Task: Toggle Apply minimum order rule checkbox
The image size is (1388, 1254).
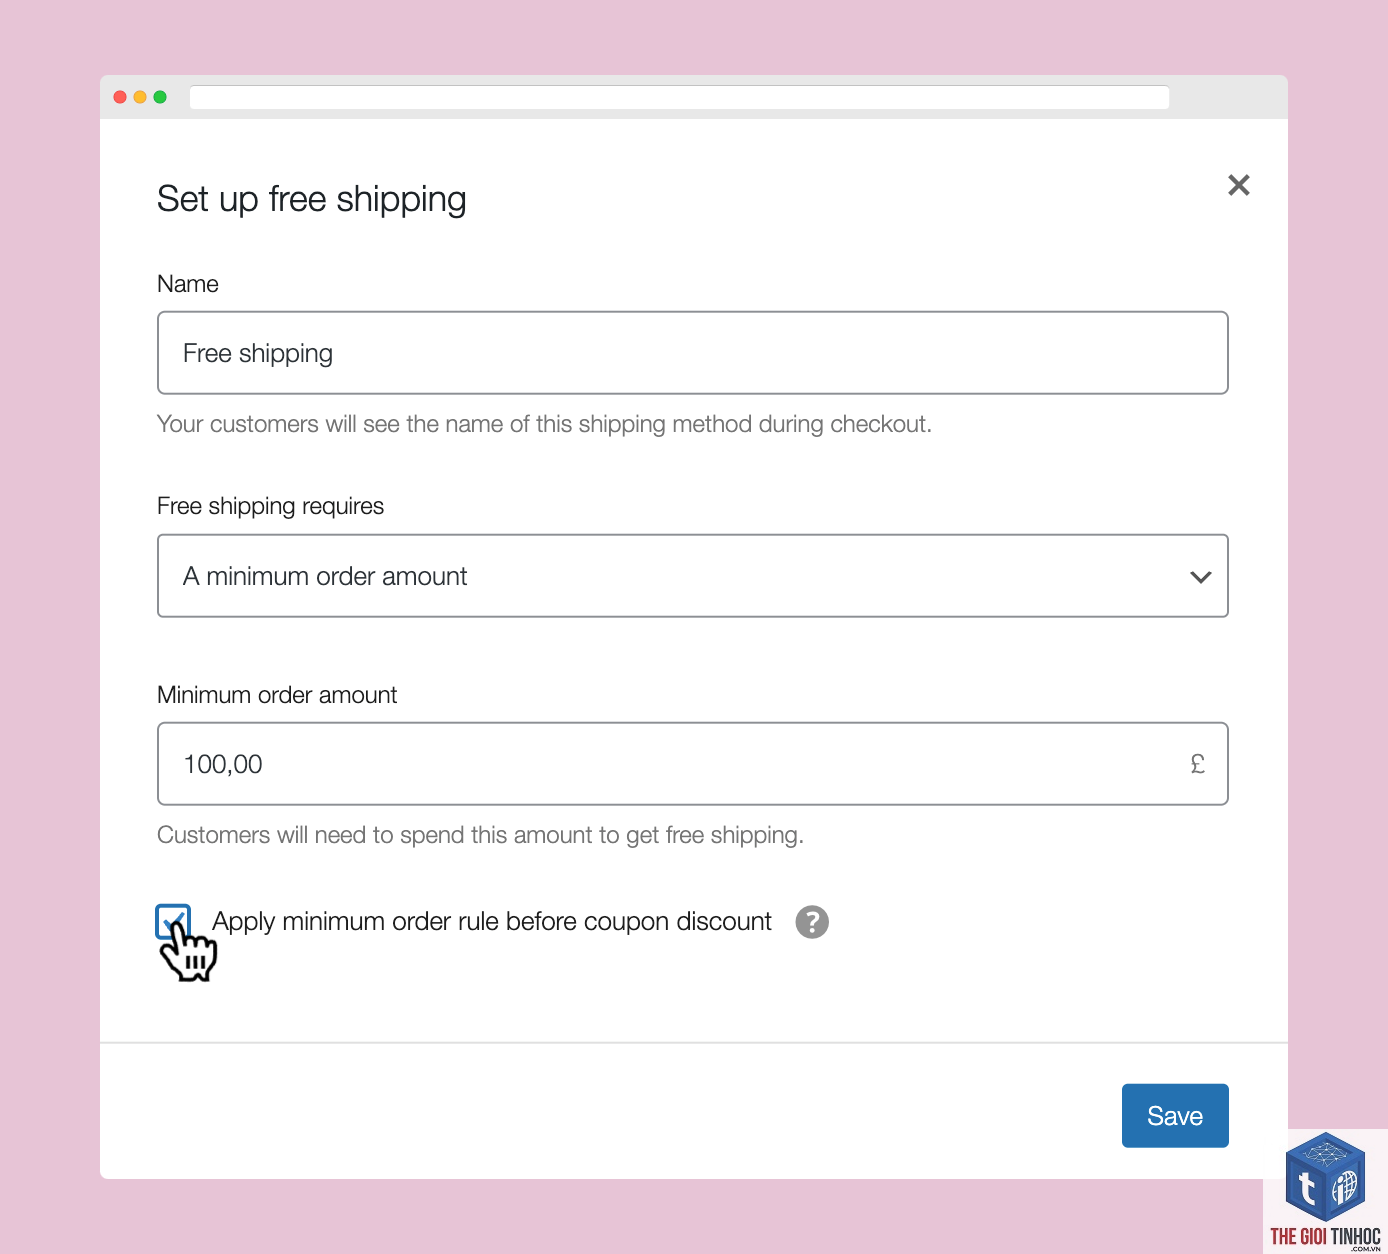Action: pos(173,921)
